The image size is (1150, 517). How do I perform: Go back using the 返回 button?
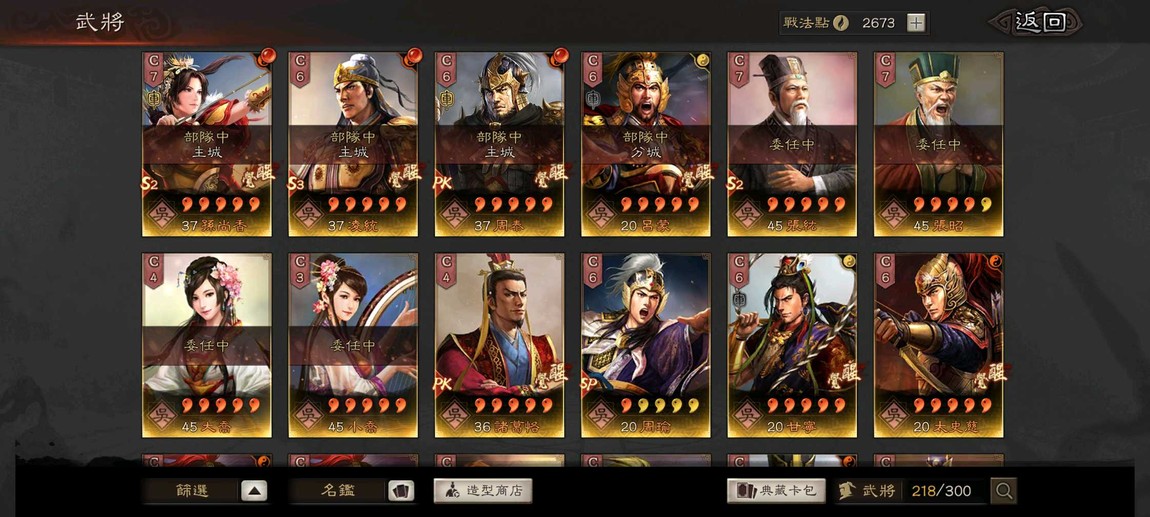(1039, 22)
